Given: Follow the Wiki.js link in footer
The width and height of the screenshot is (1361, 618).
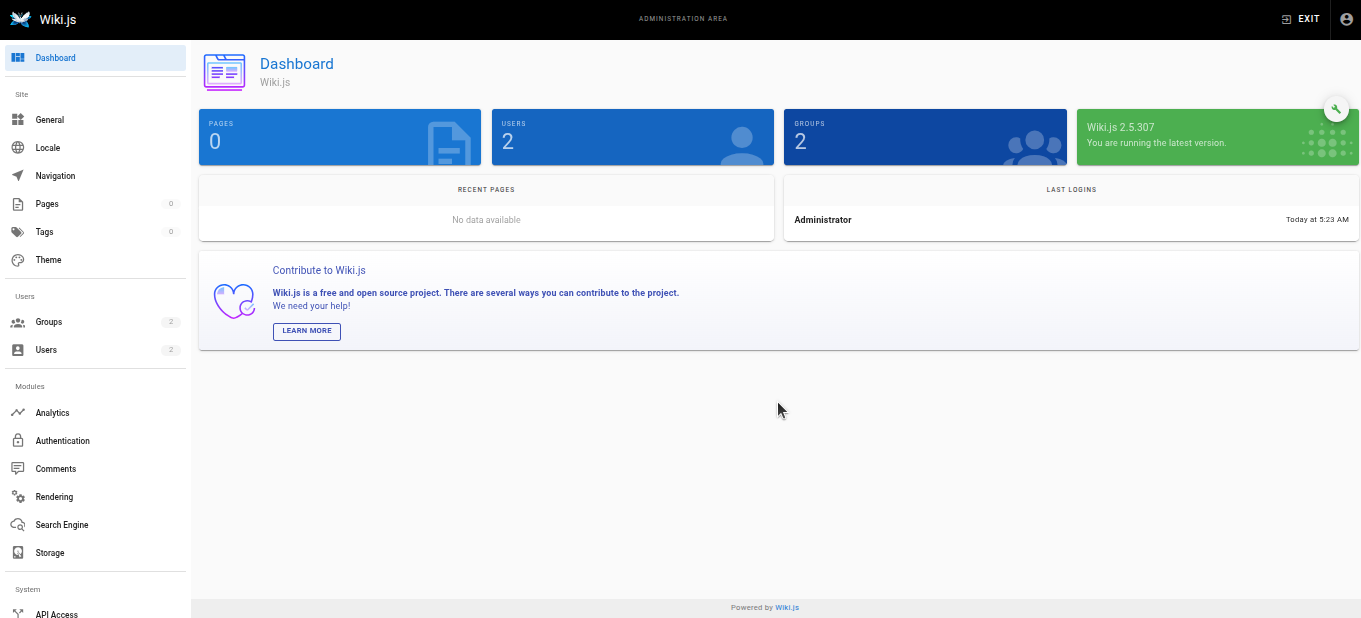Looking at the screenshot, I should pos(787,607).
